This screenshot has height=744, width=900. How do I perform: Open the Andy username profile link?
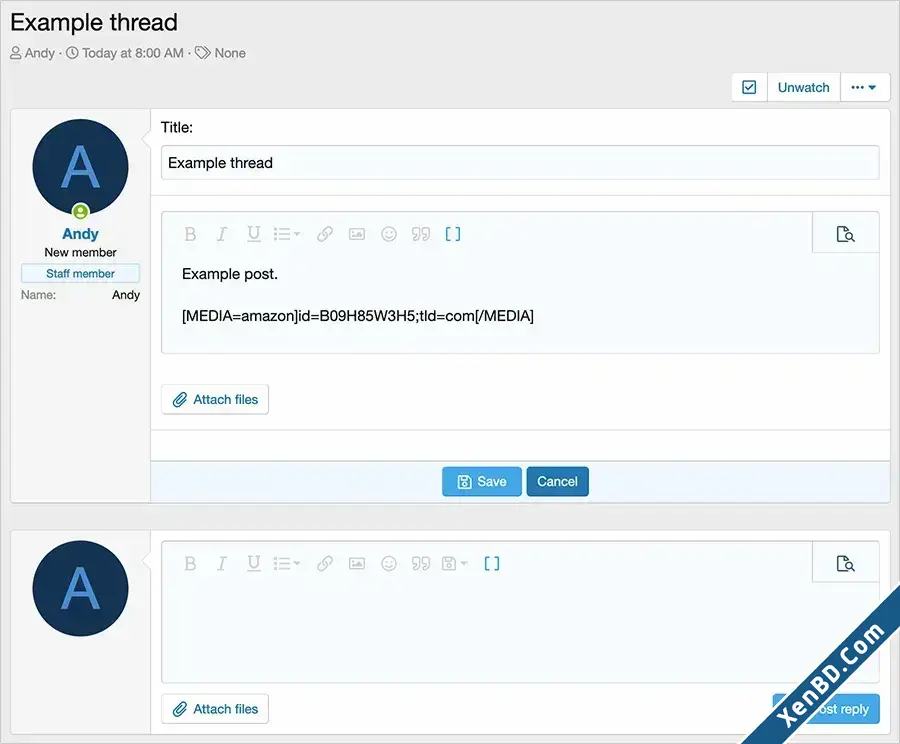(80, 234)
